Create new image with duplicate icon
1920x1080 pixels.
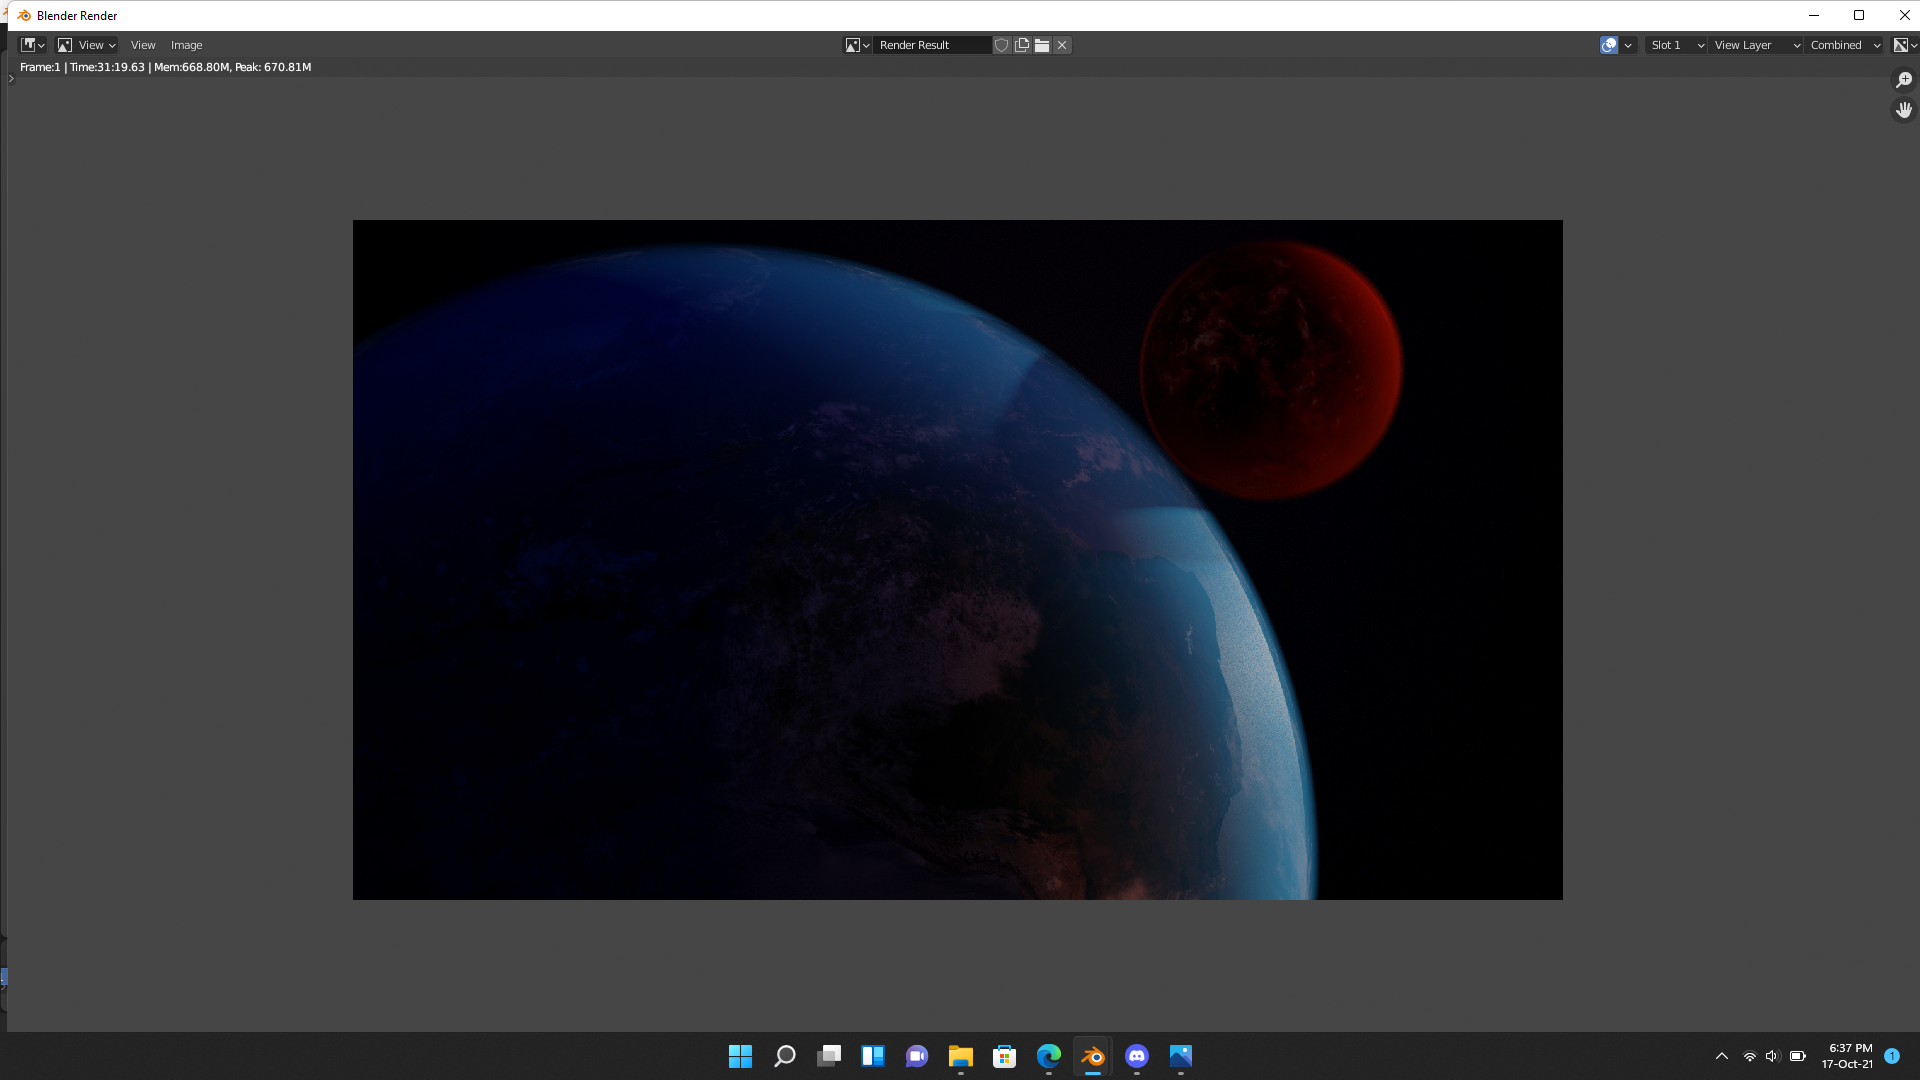(1022, 45)
